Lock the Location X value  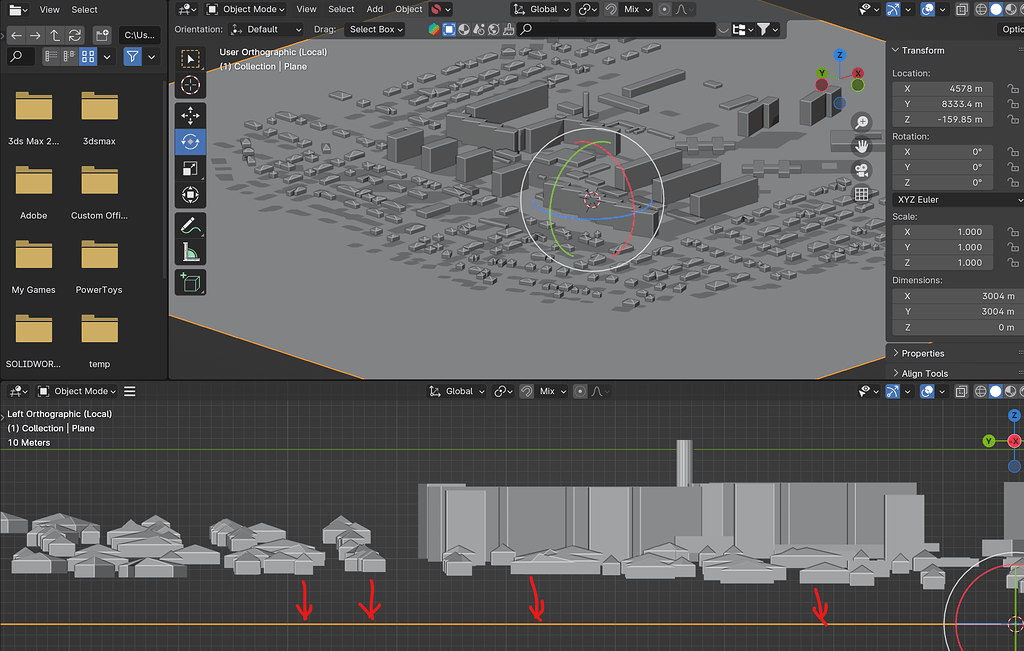(x=1012, y=89)
